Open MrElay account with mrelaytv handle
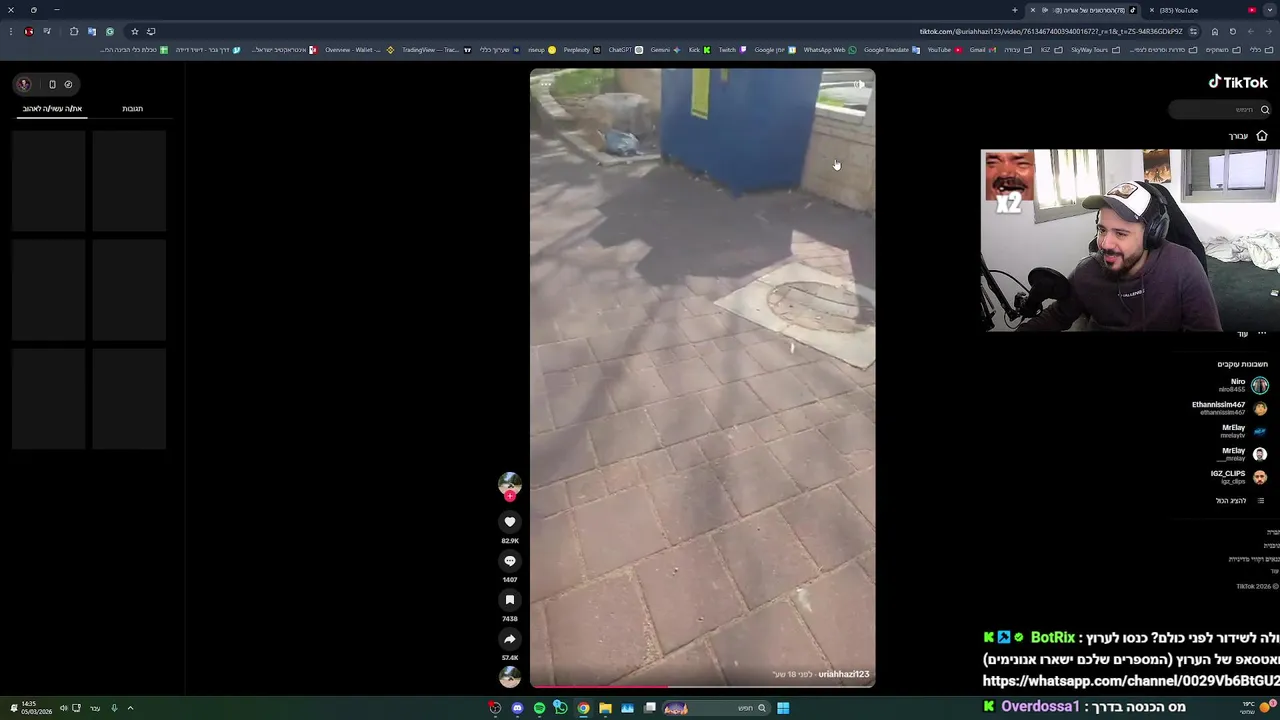Image resolution: width=1280 pixels, height=720 pixels. (1243, 431)
